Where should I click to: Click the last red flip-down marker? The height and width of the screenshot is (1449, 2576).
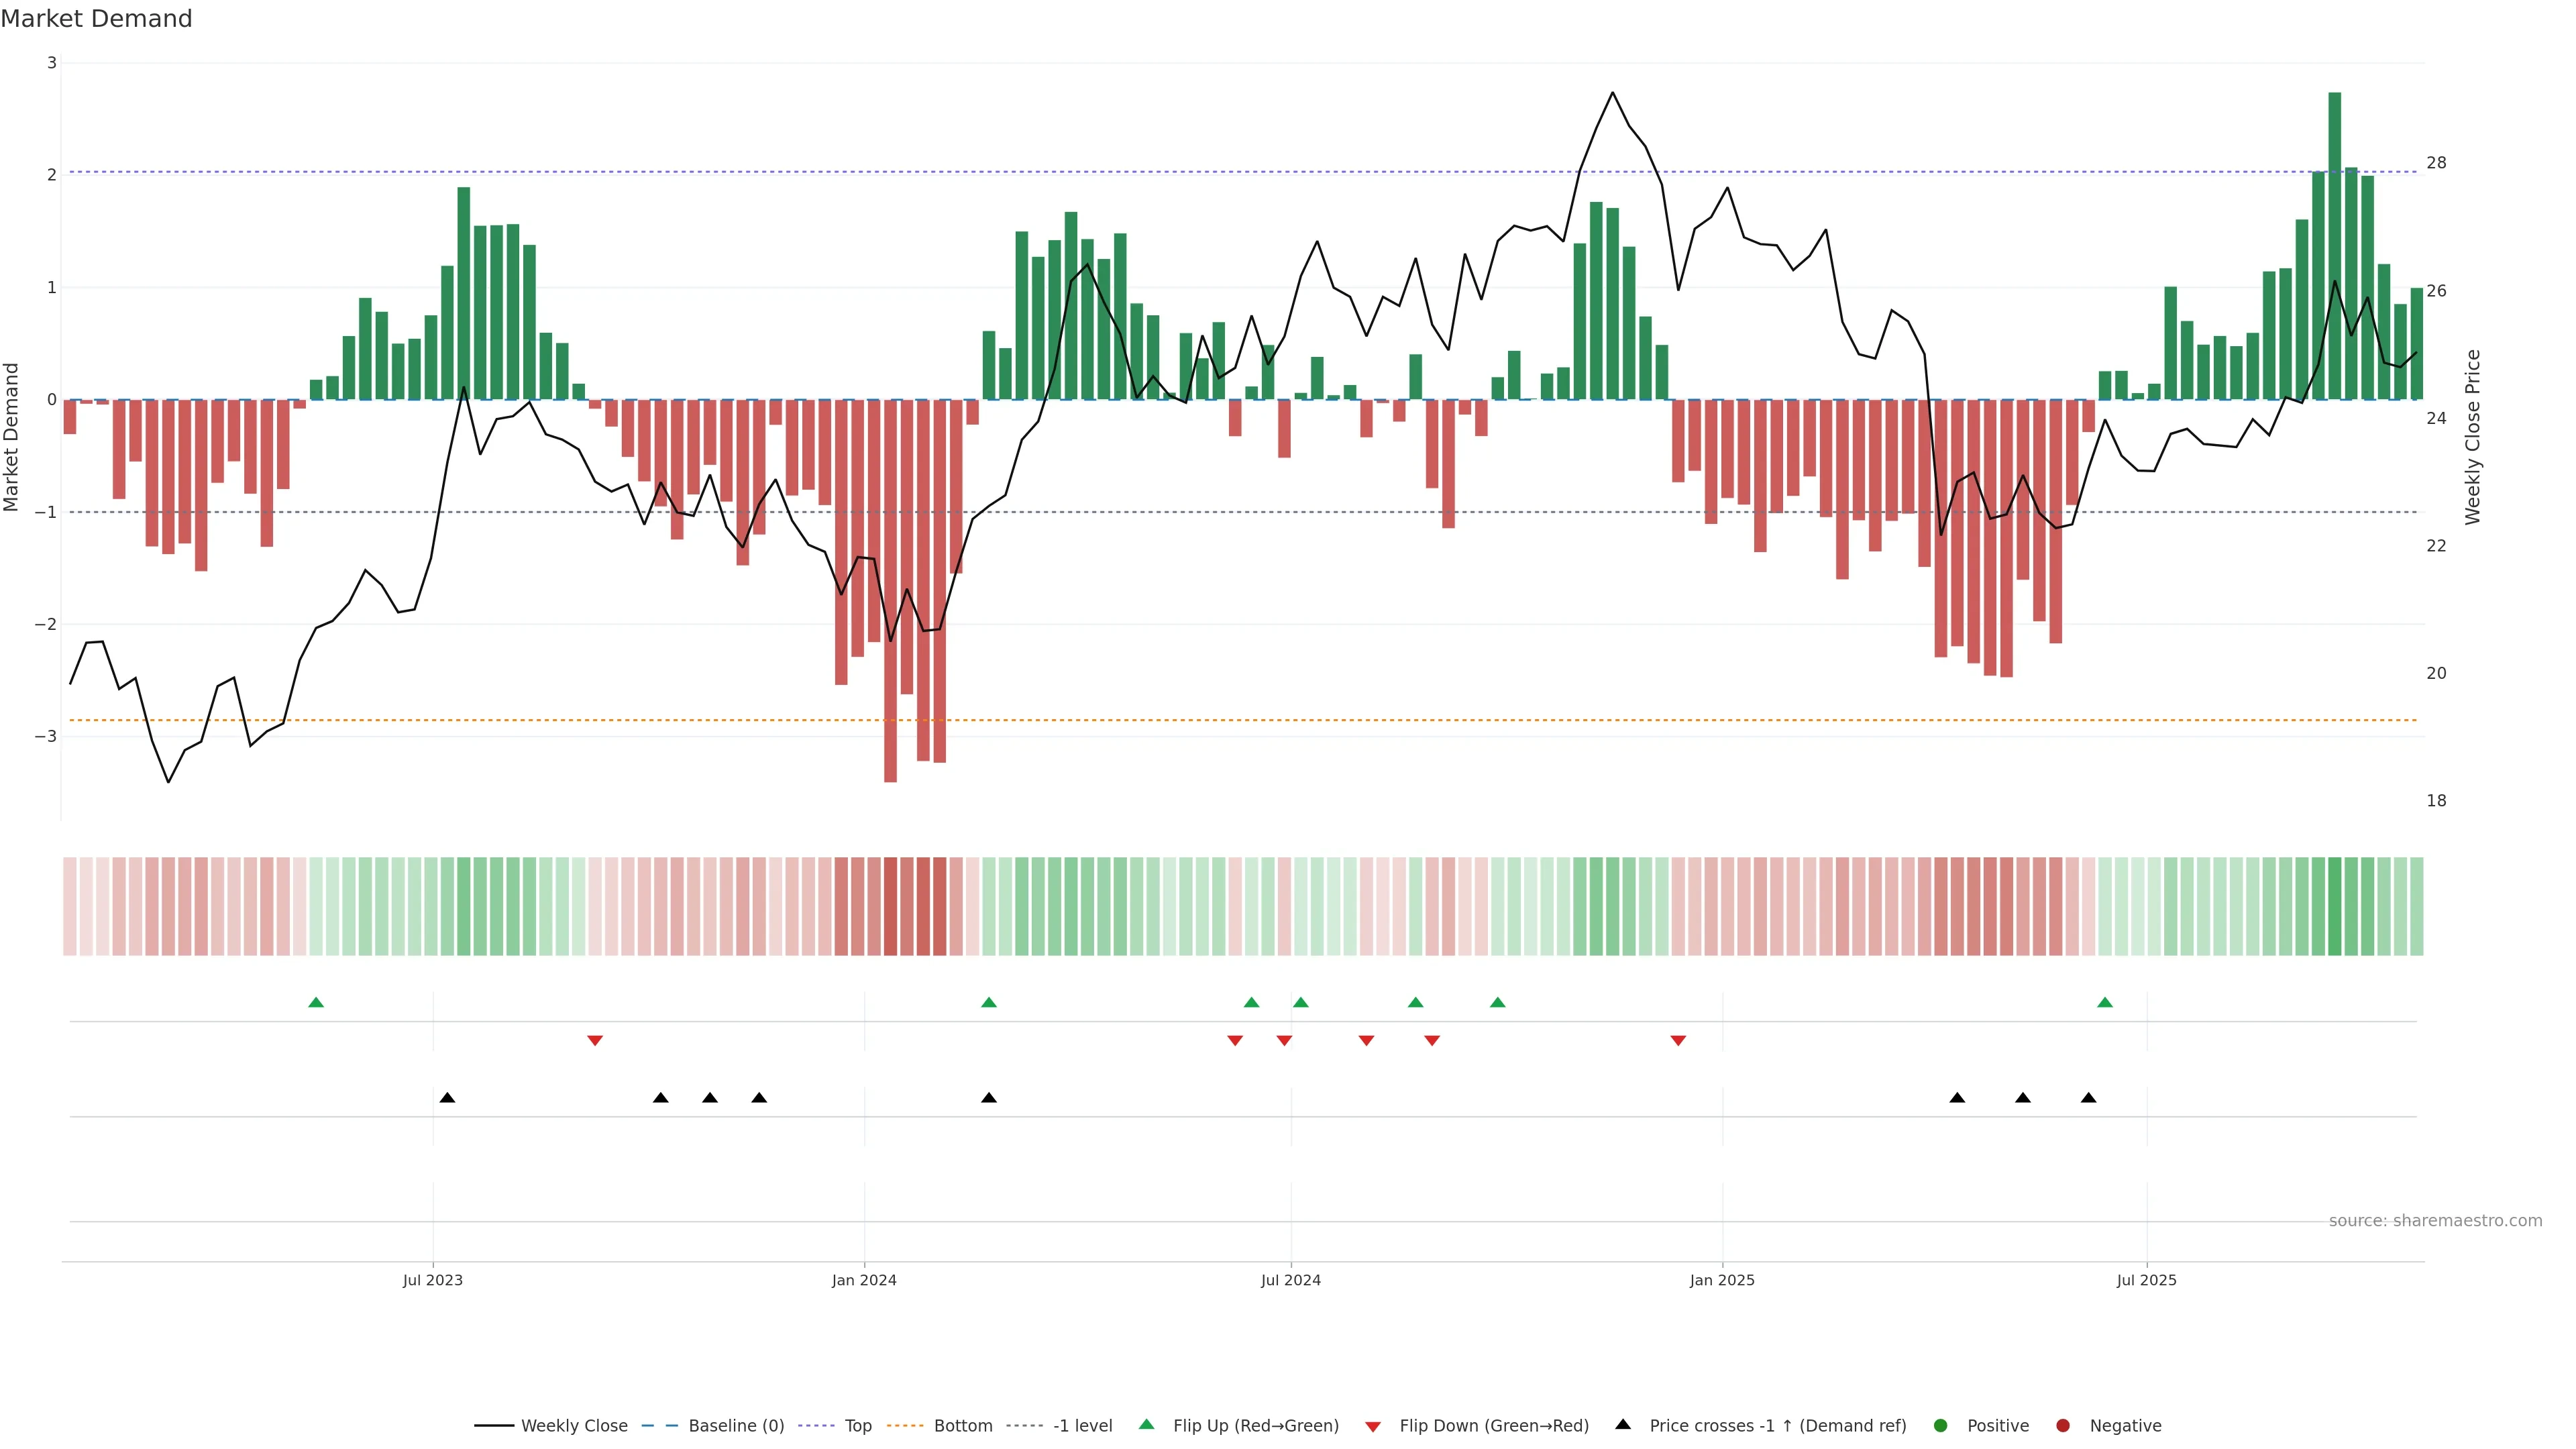pos(1678,1041)
